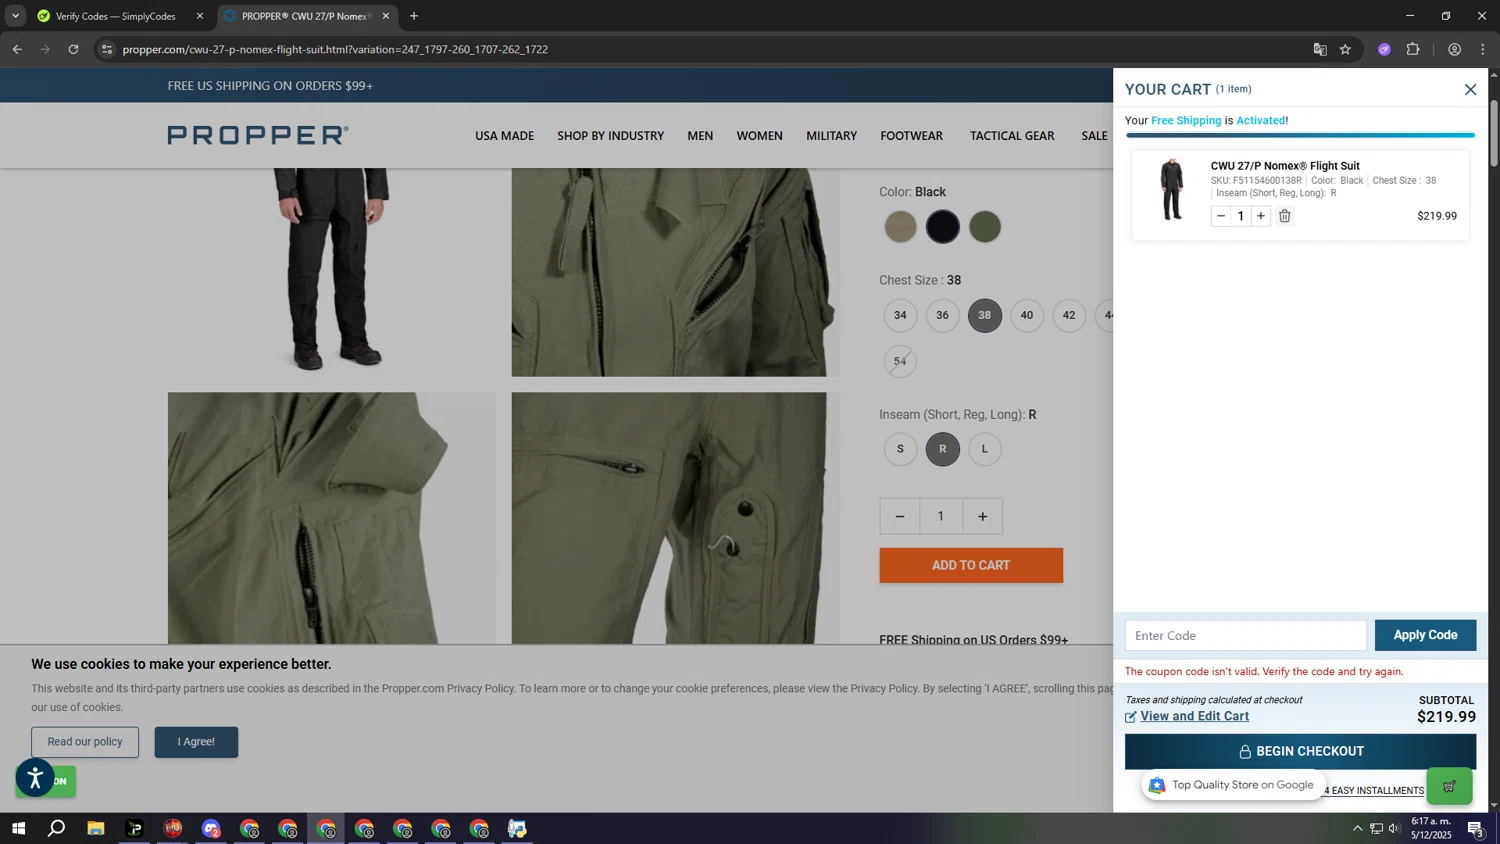Choose chest size 36
The image size is (1500, 844).
coord(942,315)
